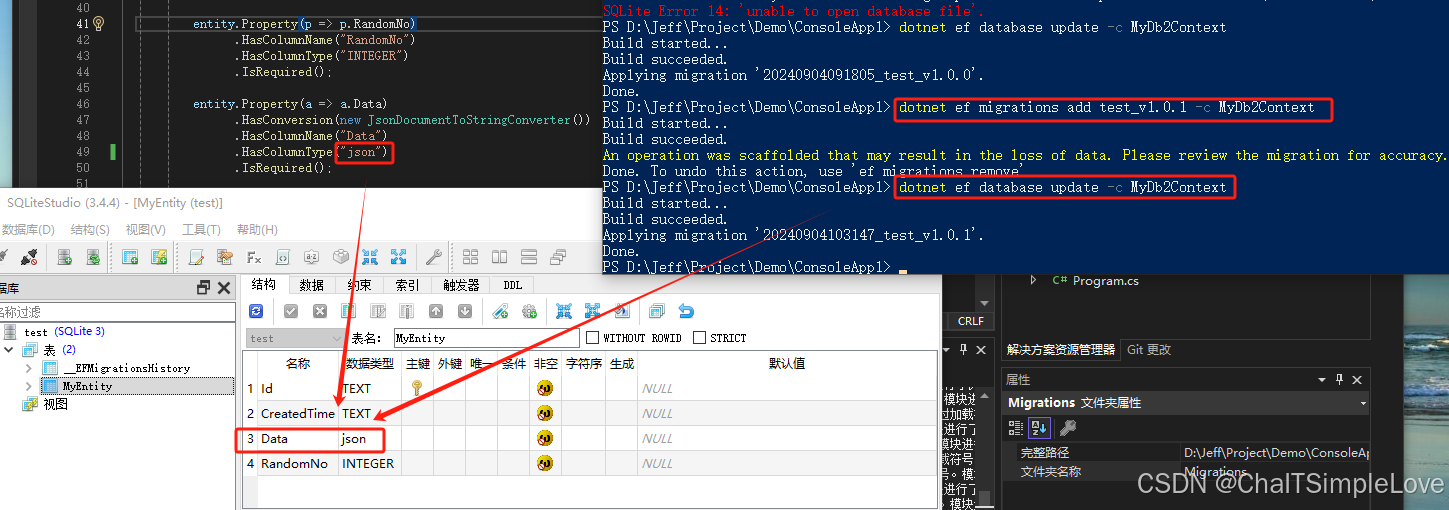Click the move column up arrow
This screenshot has height=510, width=1449.
[436, 311]
